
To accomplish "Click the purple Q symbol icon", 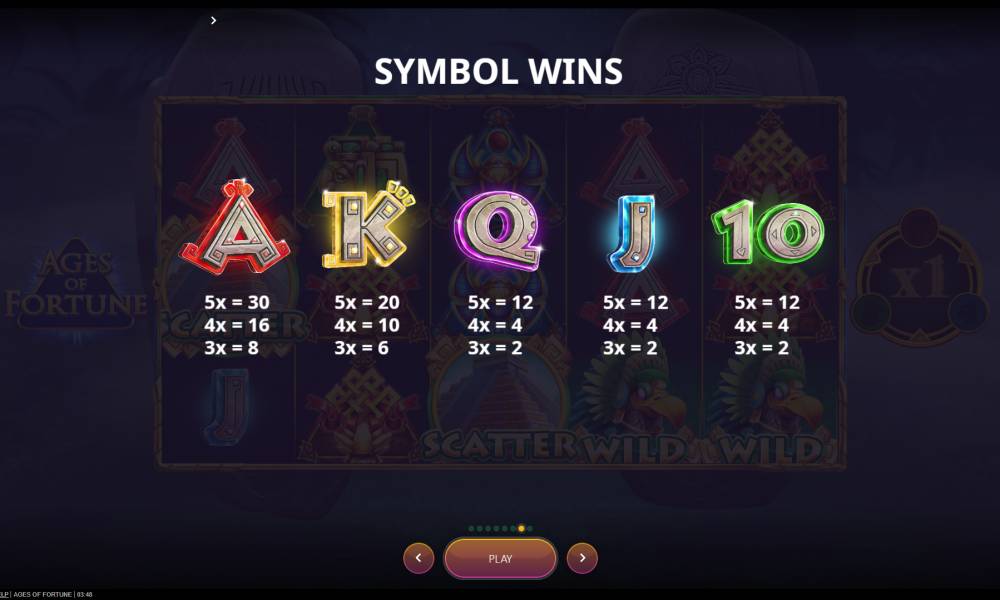I will (499, 230).
